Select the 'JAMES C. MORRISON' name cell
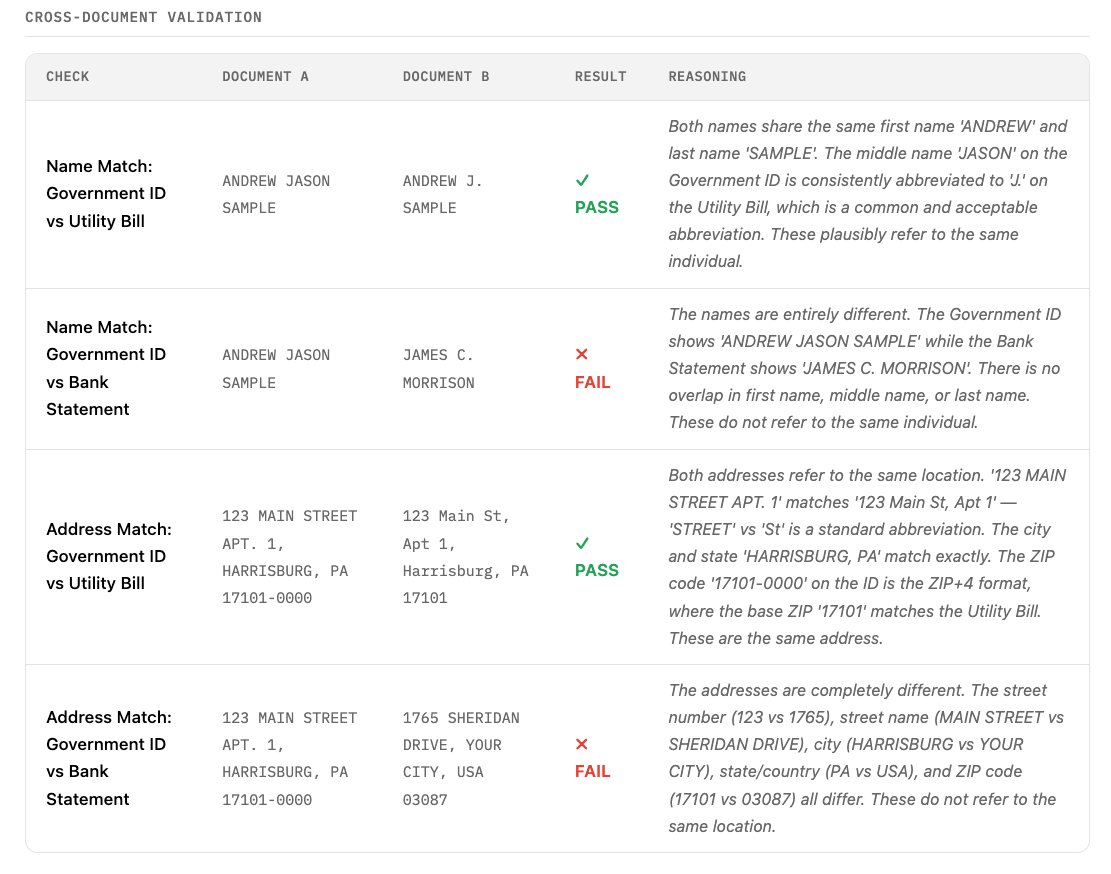 pyautogui.click(x=438, y=369)
